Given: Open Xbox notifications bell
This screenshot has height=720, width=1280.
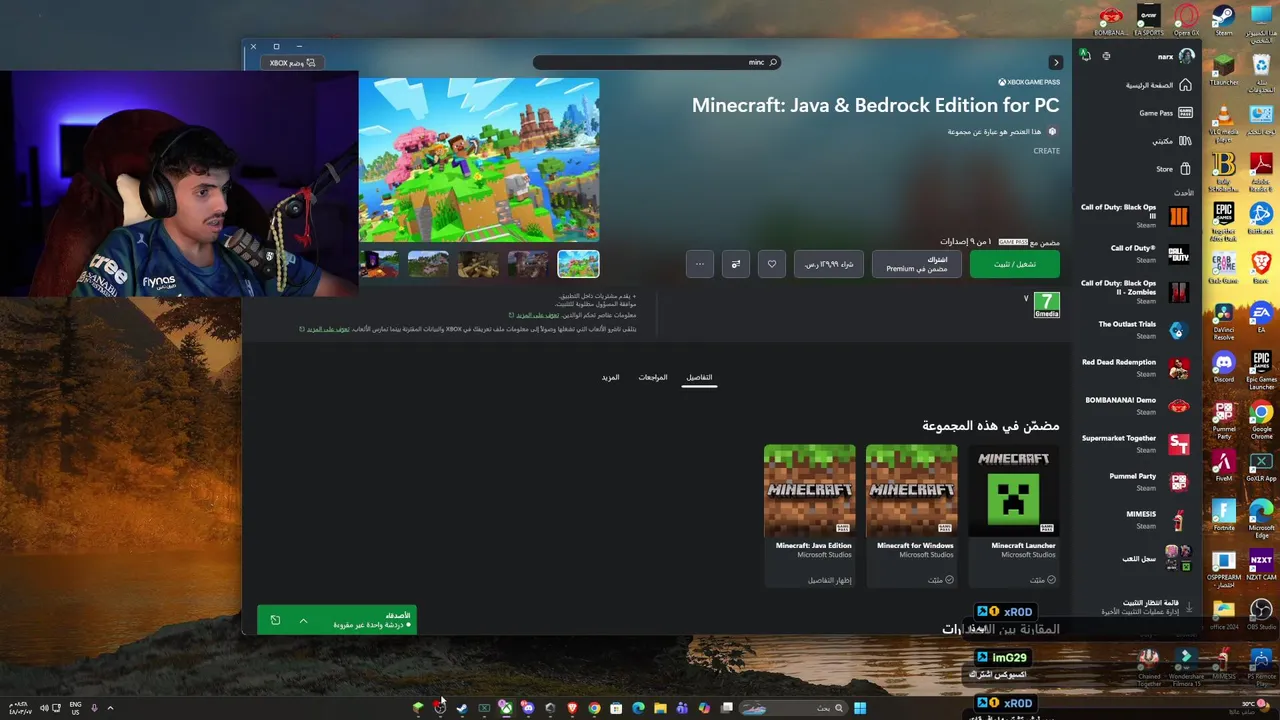Looking at the screenshot, I should (1085, 56).
